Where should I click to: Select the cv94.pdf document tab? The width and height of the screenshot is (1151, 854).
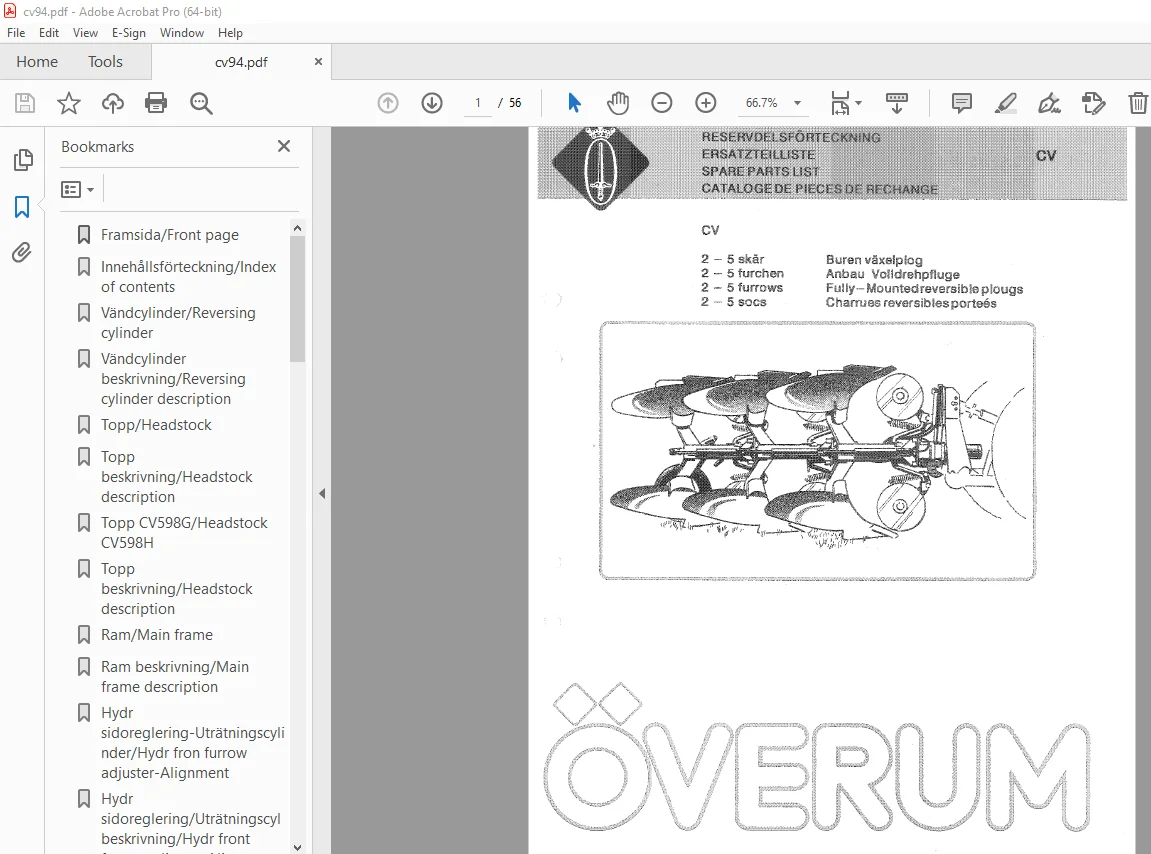pos(241,62)
